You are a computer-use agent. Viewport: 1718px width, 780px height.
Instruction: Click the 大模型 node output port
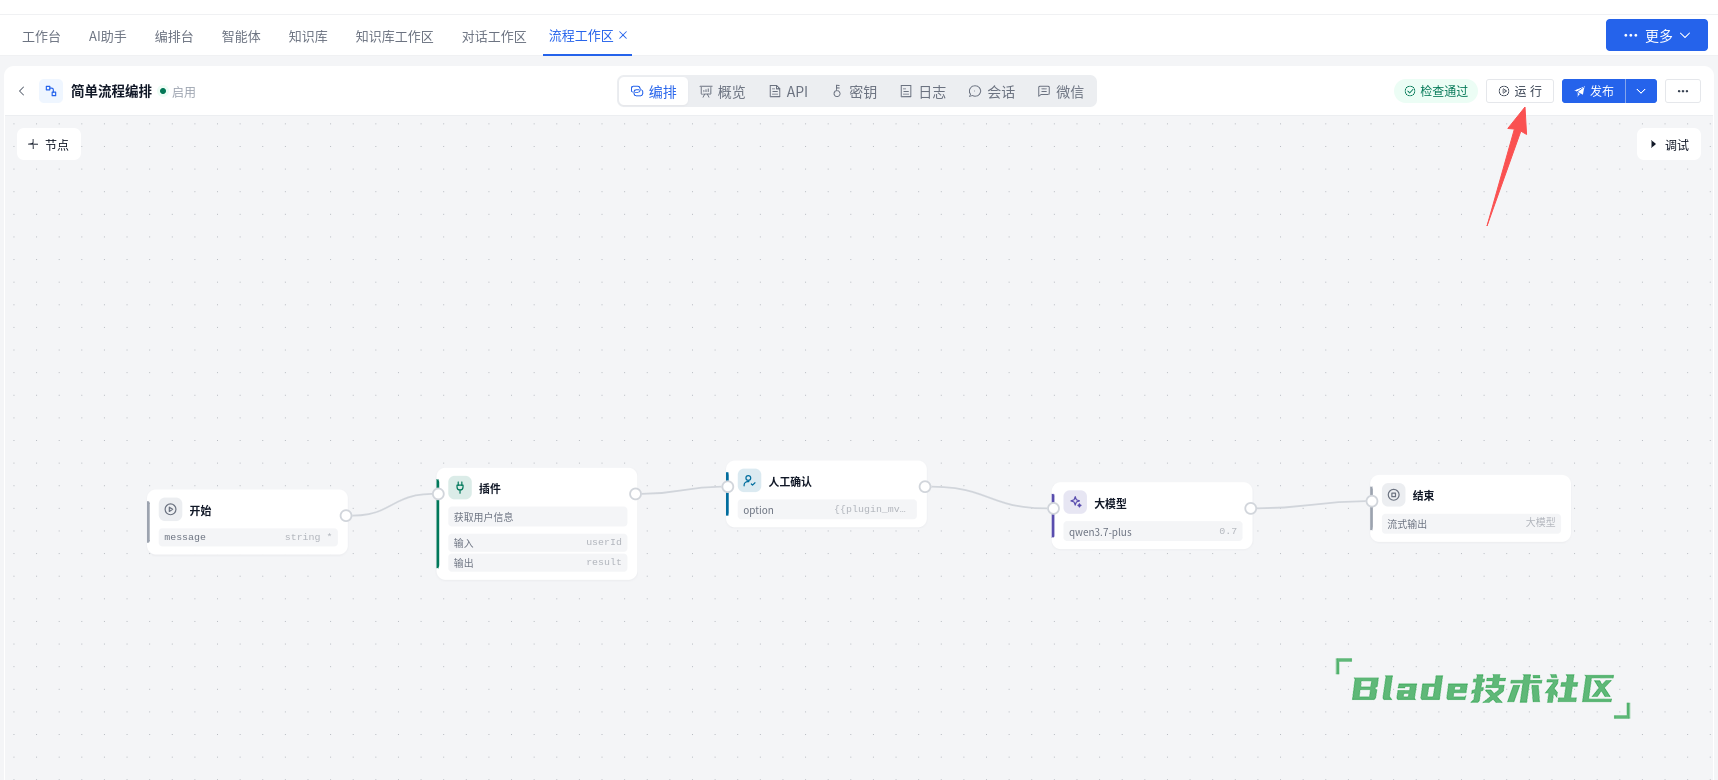(1250, 509)
